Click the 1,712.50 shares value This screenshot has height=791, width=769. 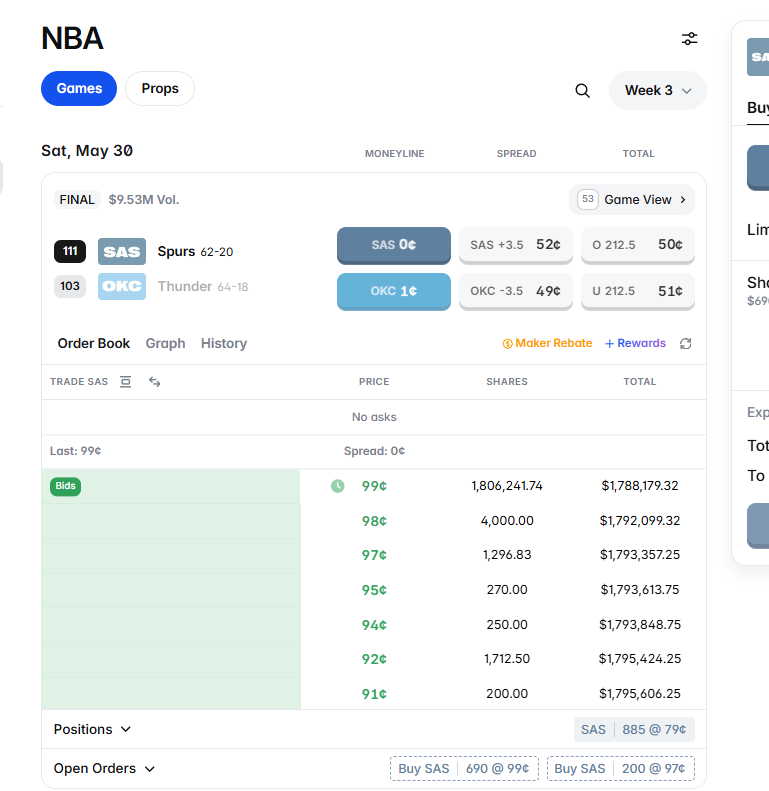[507, 659]
